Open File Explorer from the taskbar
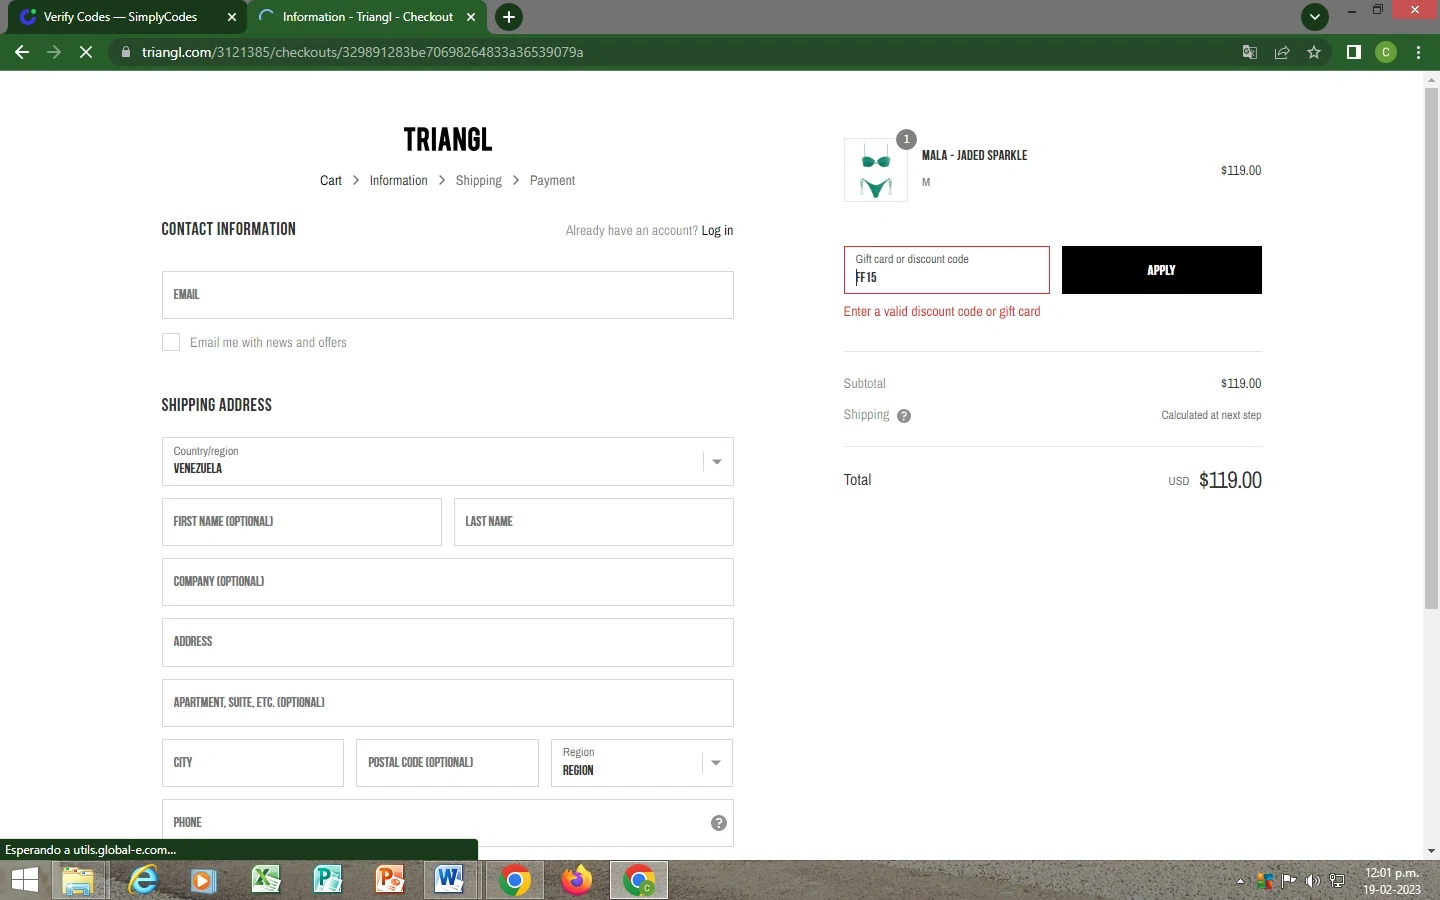 (78, 880)
